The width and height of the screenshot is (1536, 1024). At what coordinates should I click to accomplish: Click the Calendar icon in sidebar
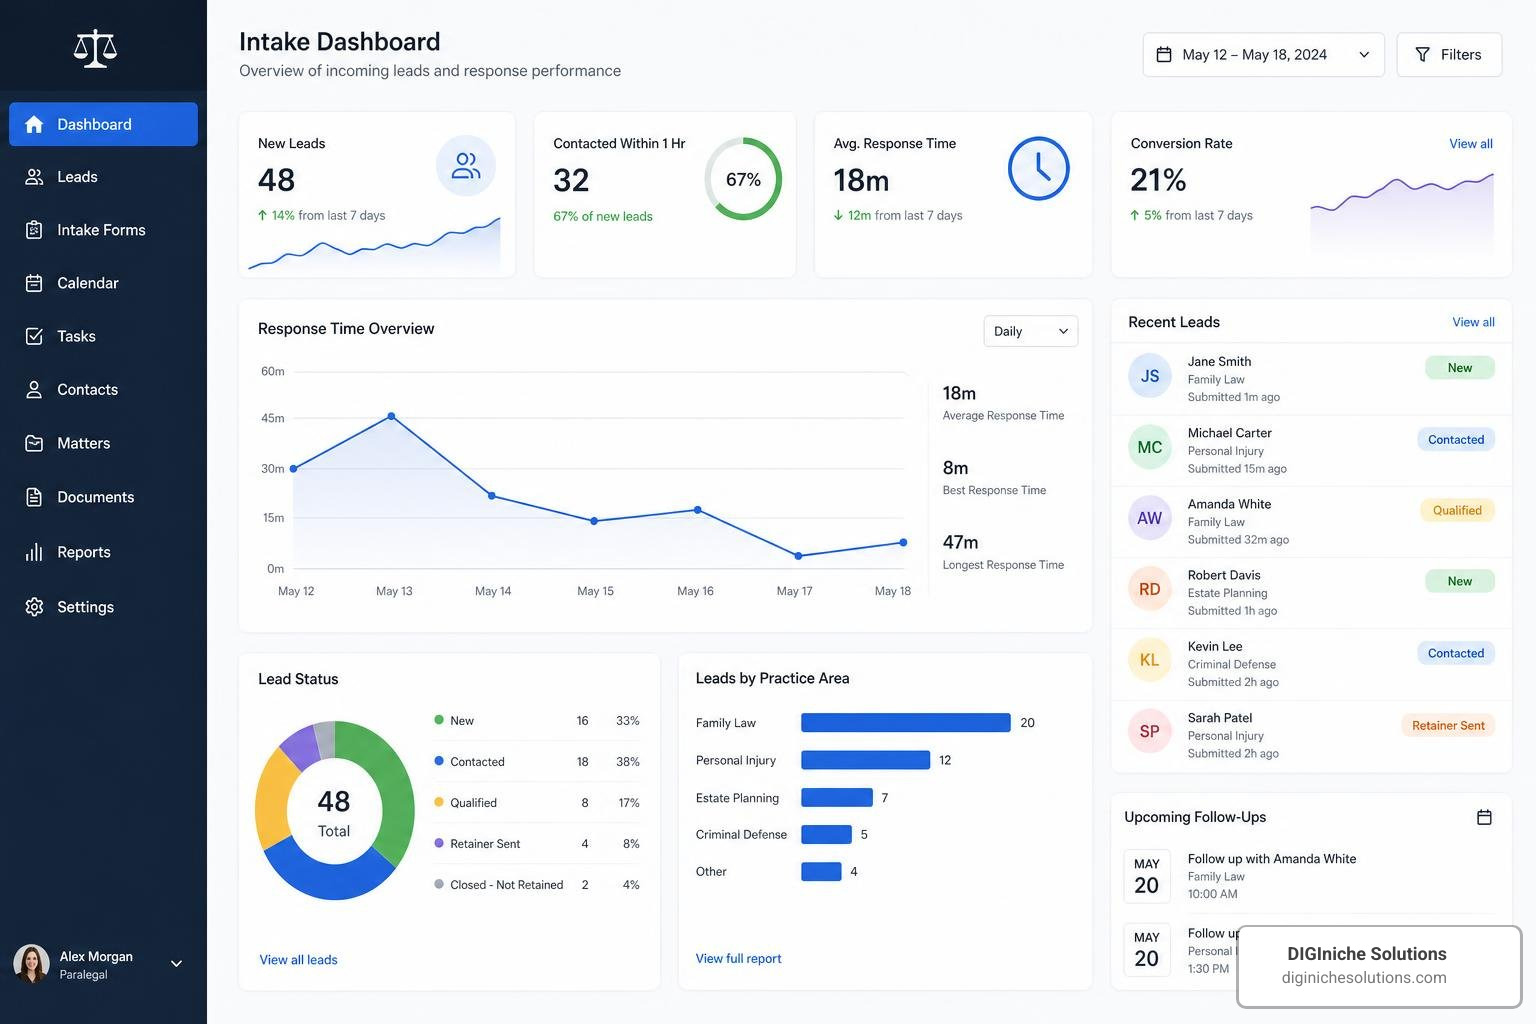34,283
